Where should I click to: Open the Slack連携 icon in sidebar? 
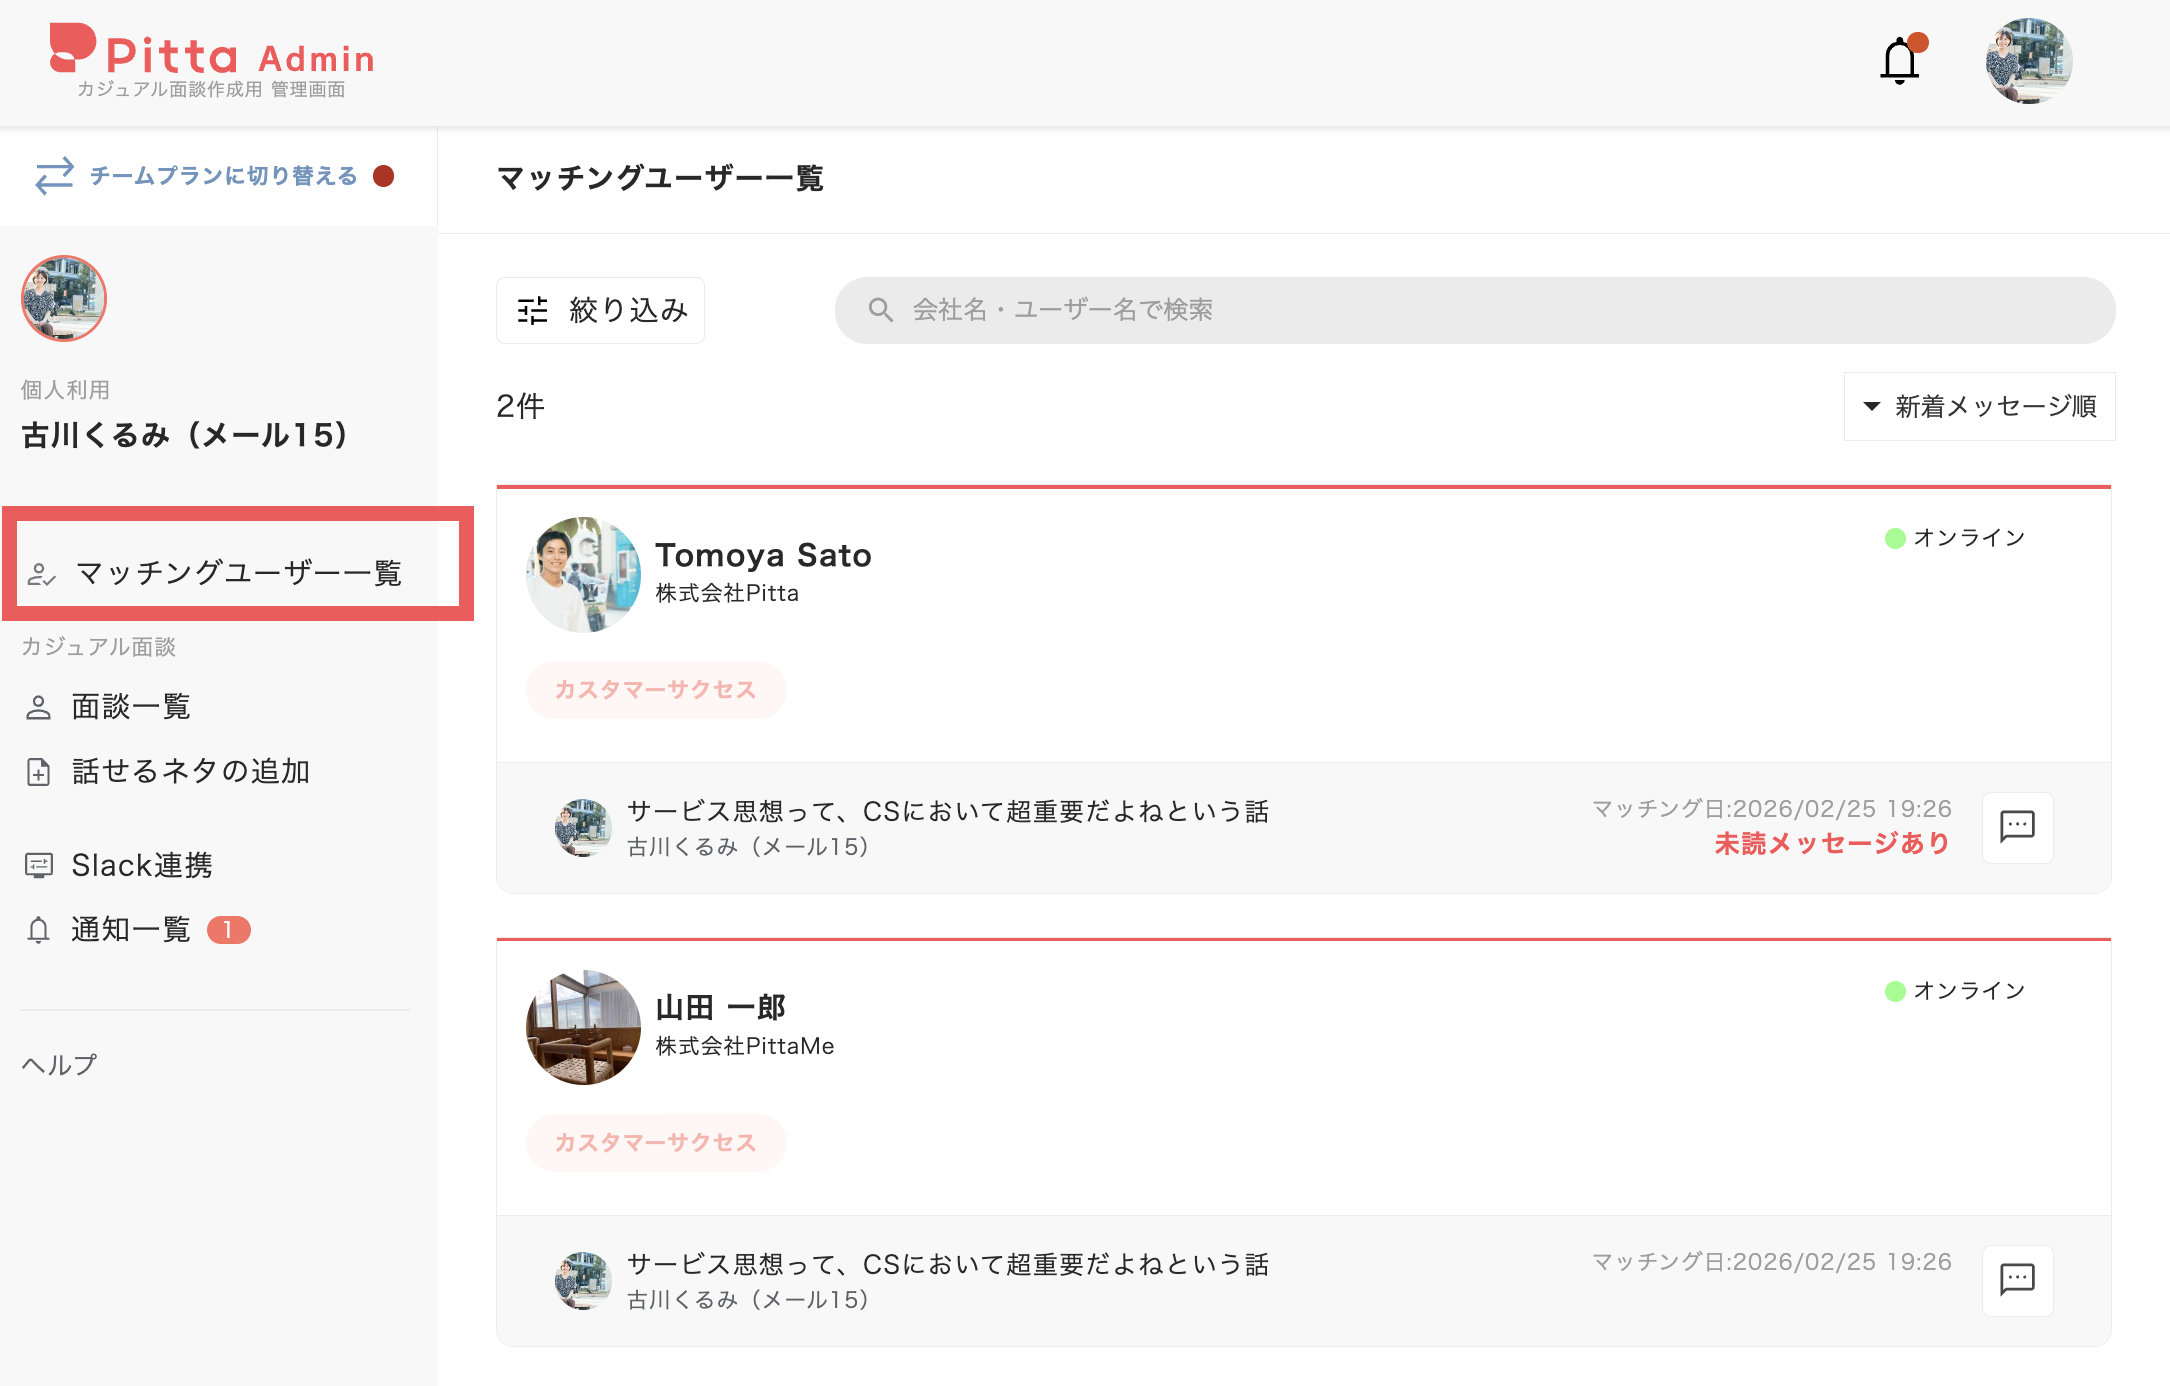point(38,864)
